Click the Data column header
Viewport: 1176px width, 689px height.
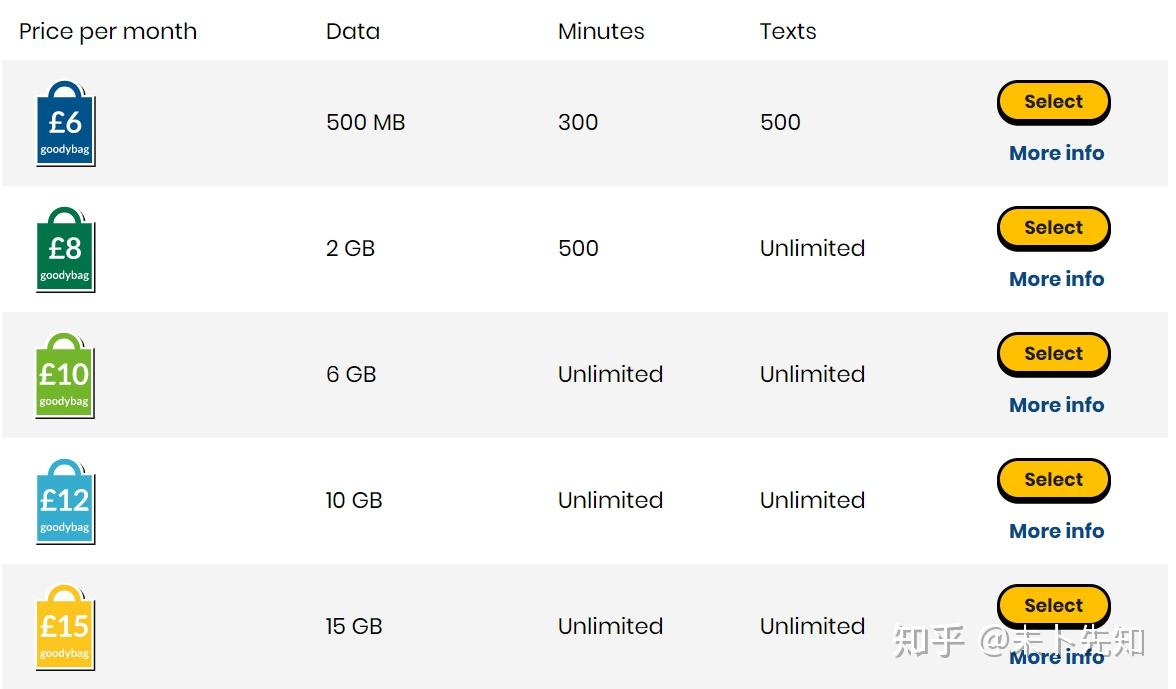coord(353,32)
